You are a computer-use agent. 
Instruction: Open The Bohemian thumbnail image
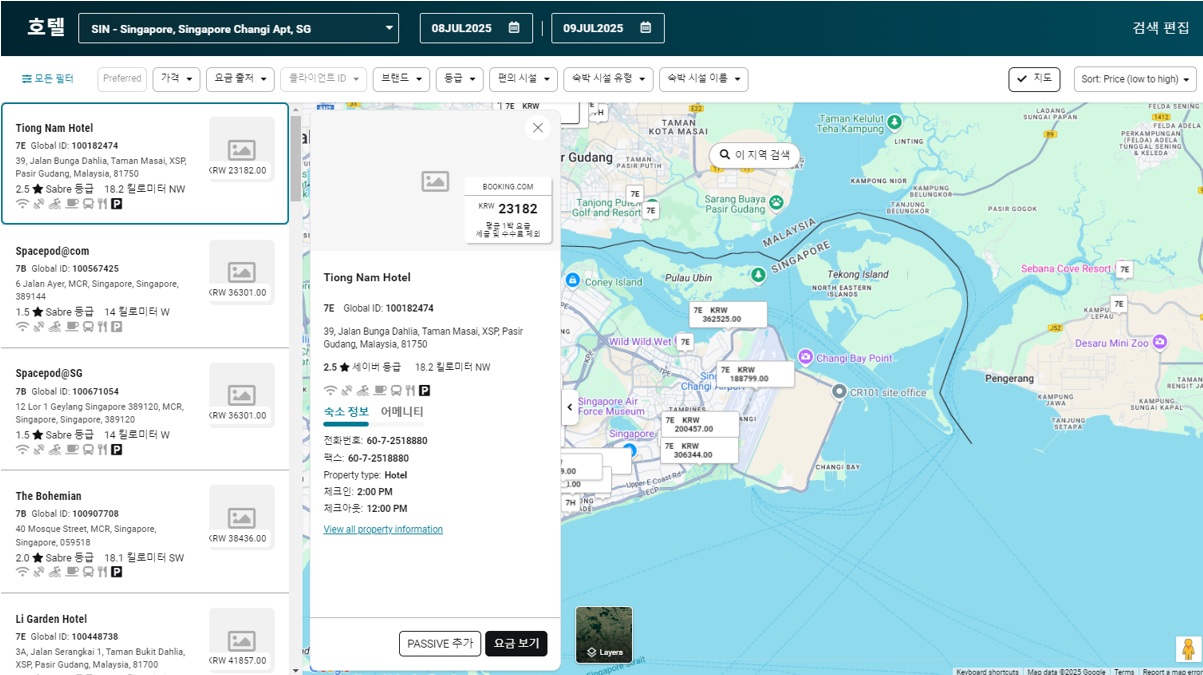[241, 519]
